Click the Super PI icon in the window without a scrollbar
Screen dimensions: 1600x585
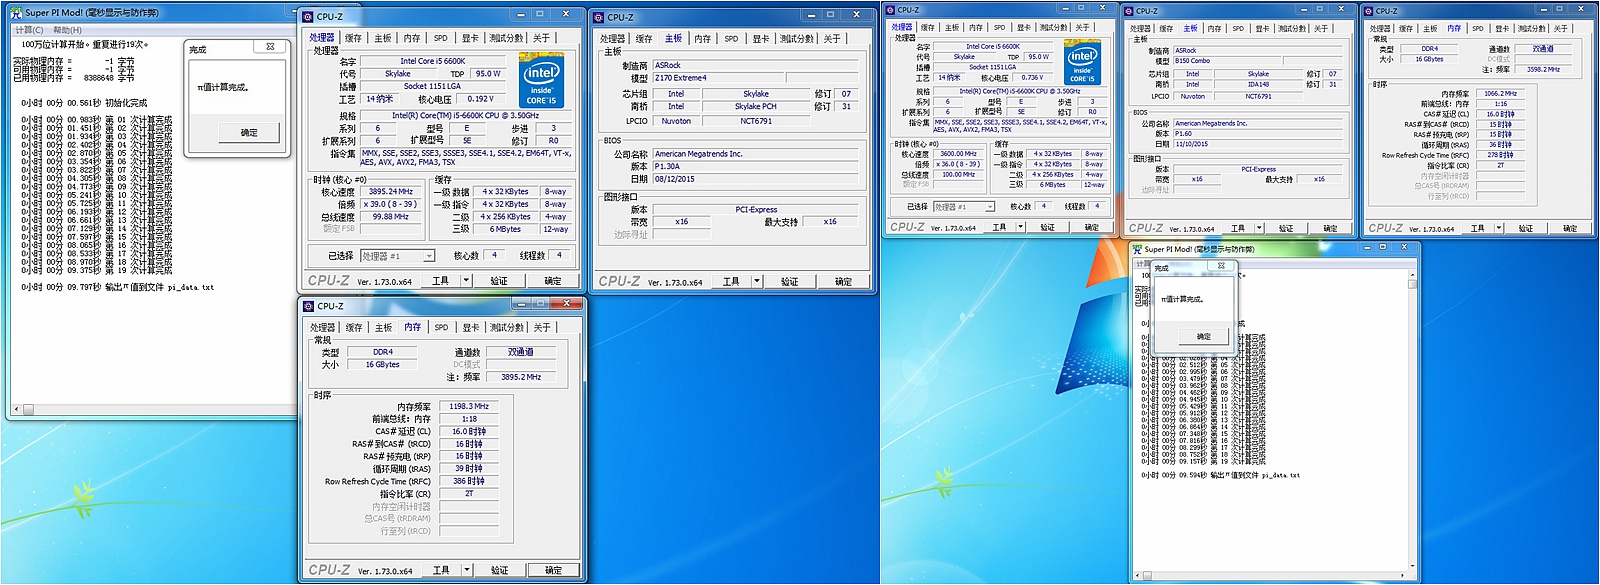(17, 13)
